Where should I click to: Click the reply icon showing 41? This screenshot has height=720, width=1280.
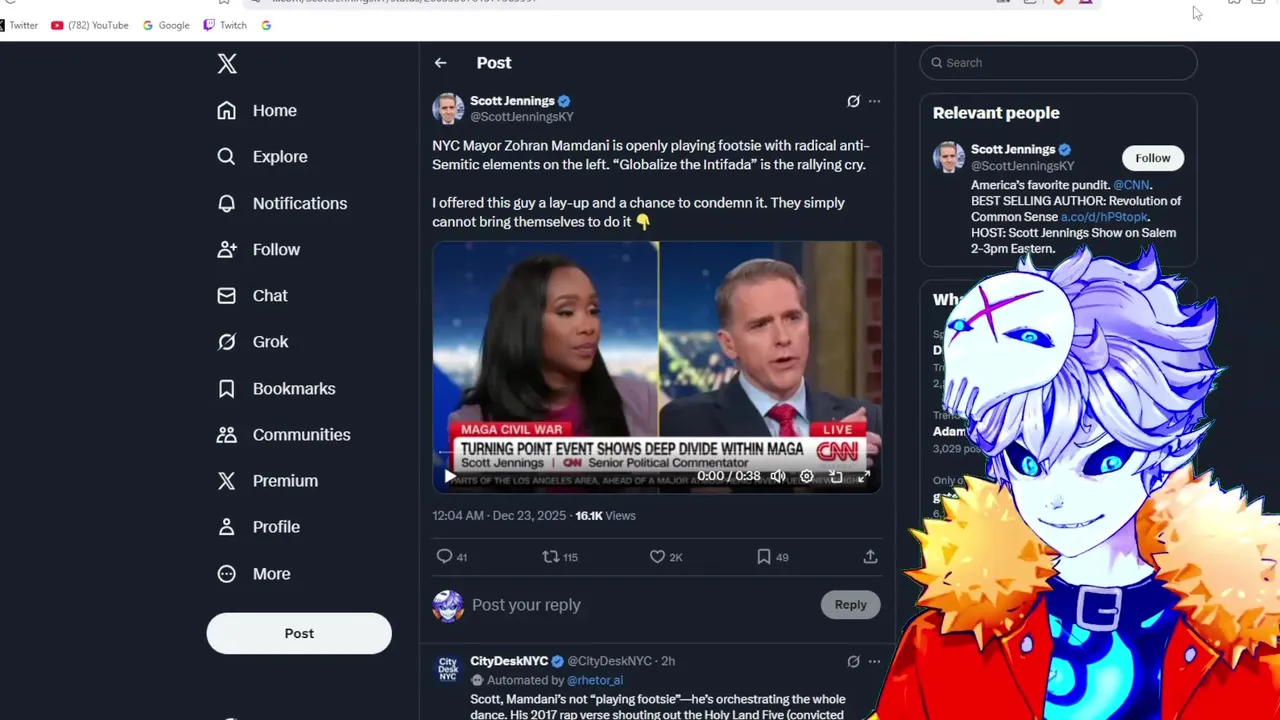tap(452, 557)
